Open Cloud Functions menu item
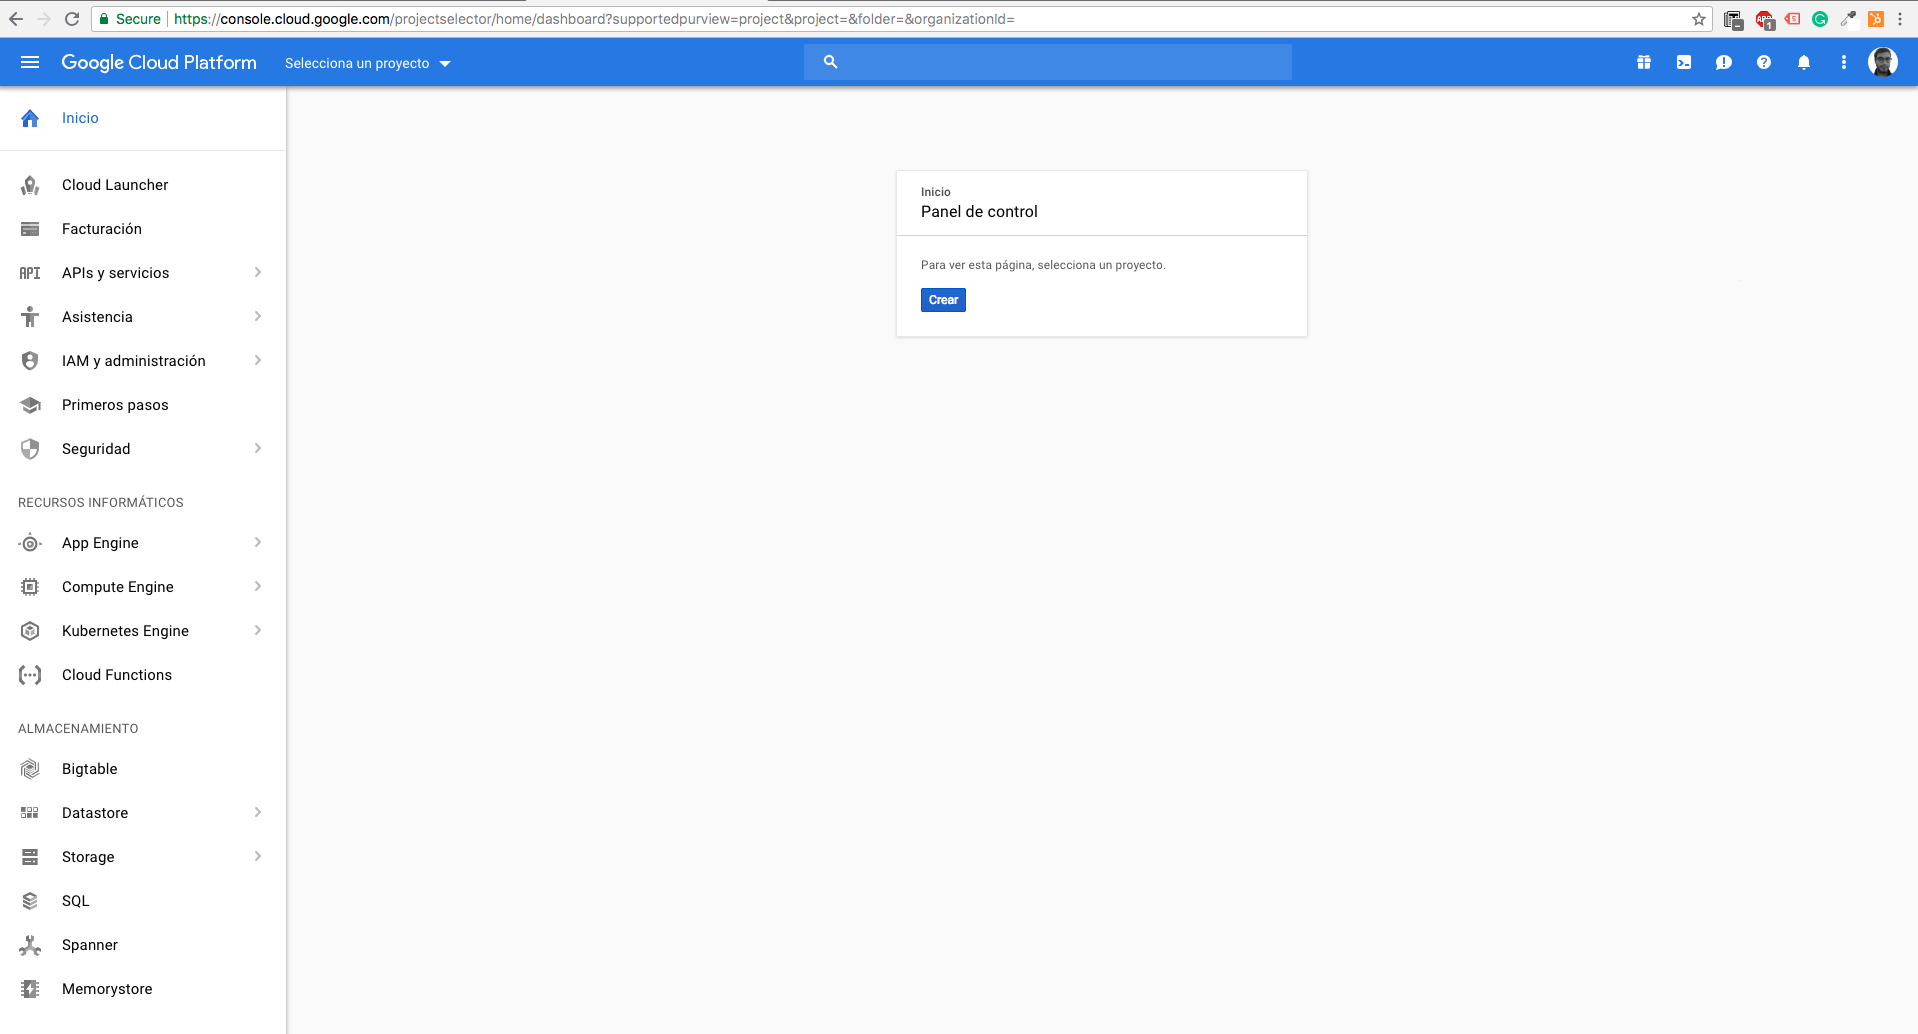Screen dimensions: 1918x1034 point(143,675)
